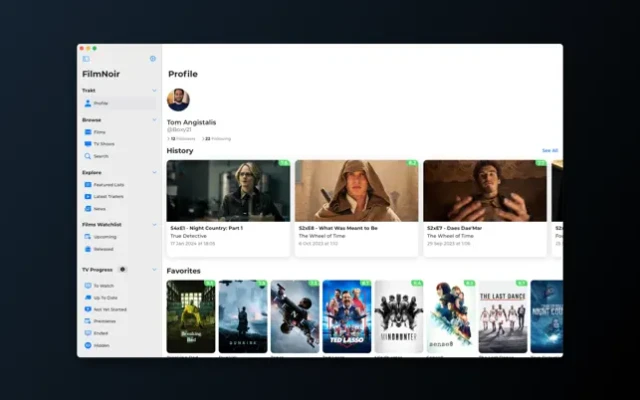Image resolution: width=640 pixels, height=400 pixels.
Task: Open the Following count link
Action: [x=217, y=139]
